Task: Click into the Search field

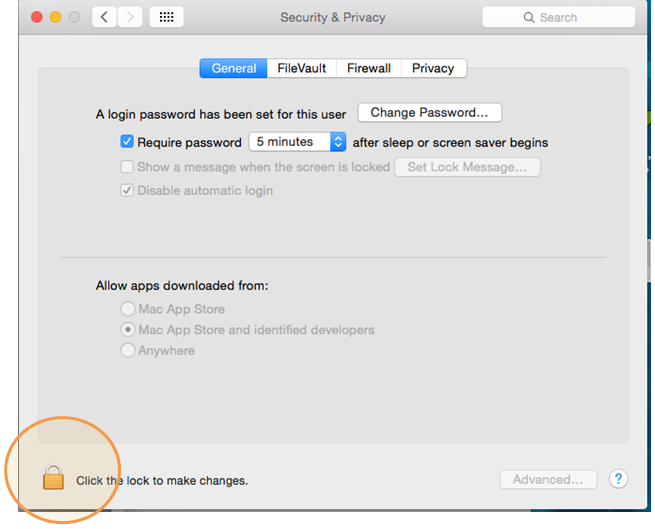Action: pos(559,17)
